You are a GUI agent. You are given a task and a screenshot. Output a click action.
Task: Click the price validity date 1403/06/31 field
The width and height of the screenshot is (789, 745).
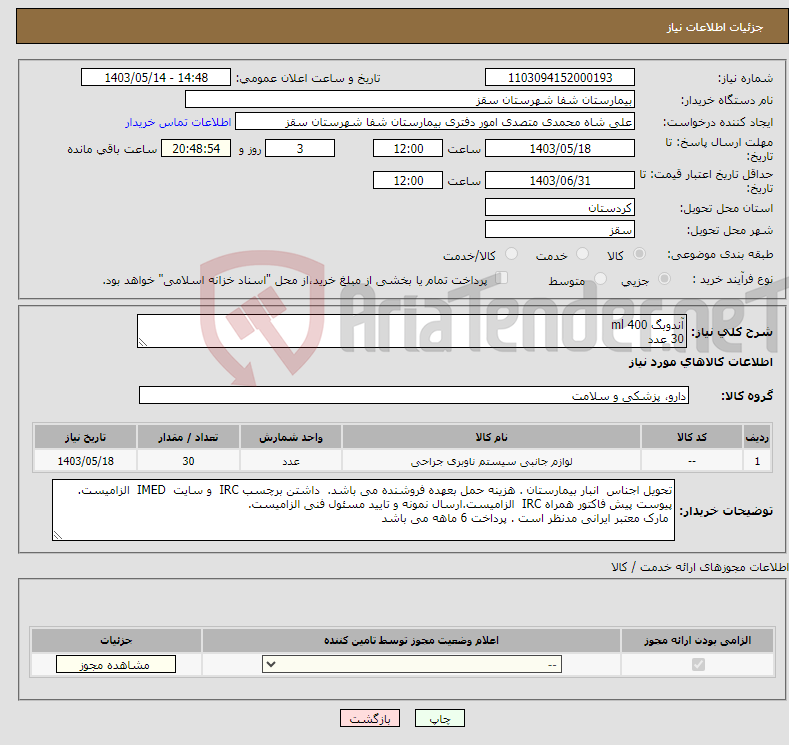pos(560,180)
